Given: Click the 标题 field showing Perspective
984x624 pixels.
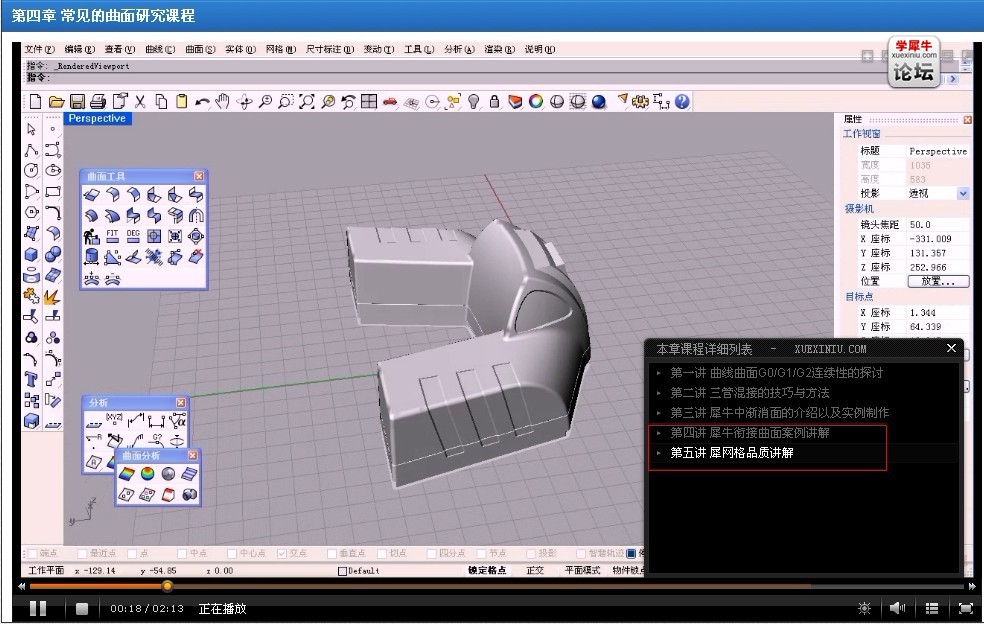Looking at the screenshot, I should click(x=939, y=151).
